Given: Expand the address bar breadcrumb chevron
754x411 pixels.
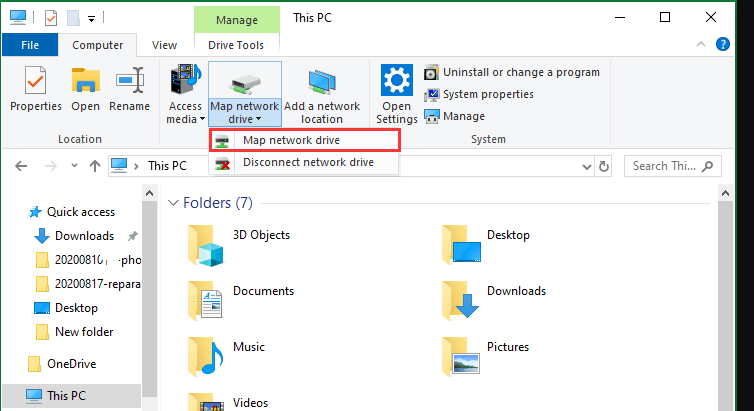Looking at the screenshot, I should point(137,166).
